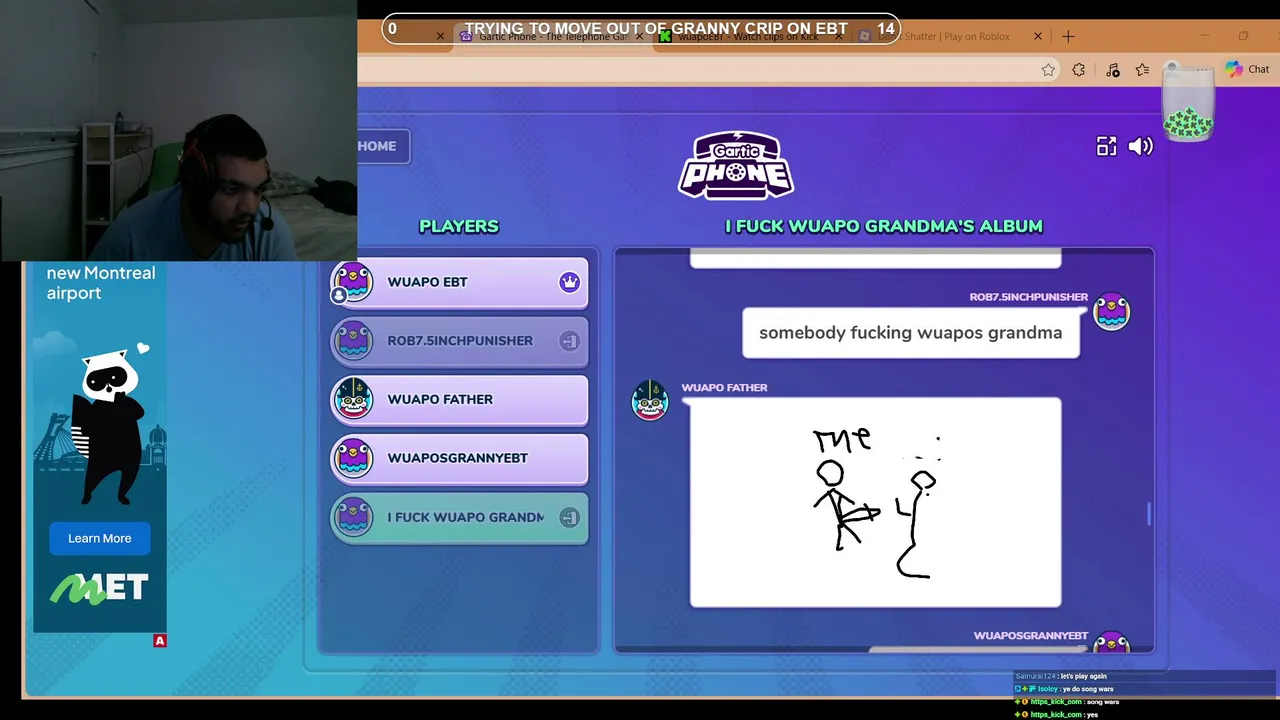This screenshot has height=720, width=1280.
Task: Click the MET logo in the ad
Action: coord(100,589)
